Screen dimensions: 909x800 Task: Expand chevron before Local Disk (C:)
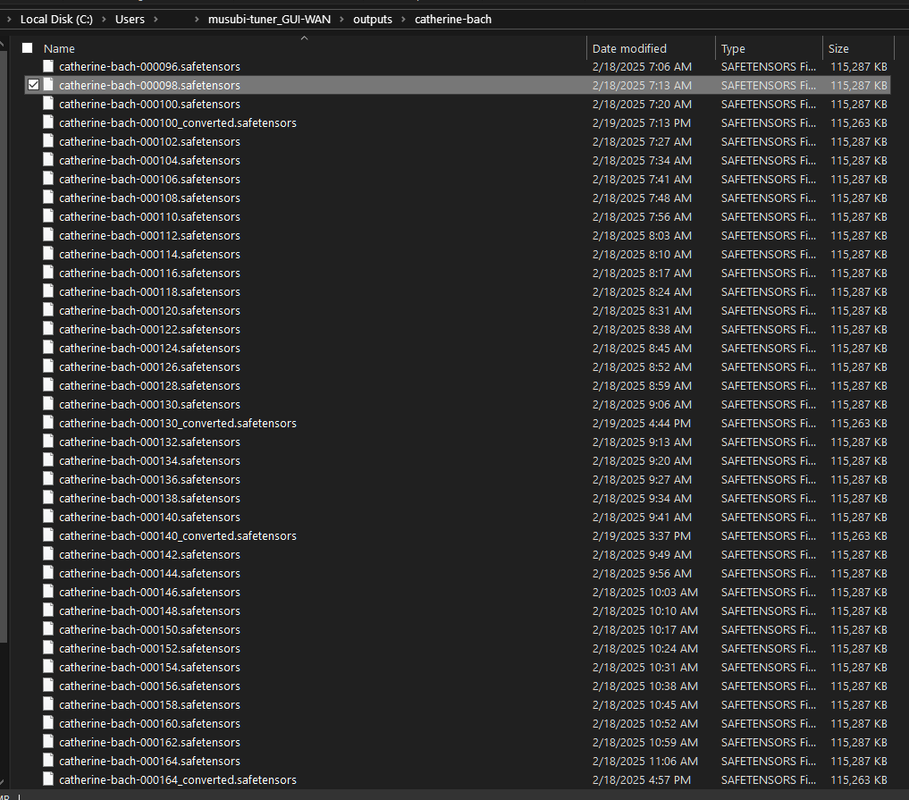[9, 19]
